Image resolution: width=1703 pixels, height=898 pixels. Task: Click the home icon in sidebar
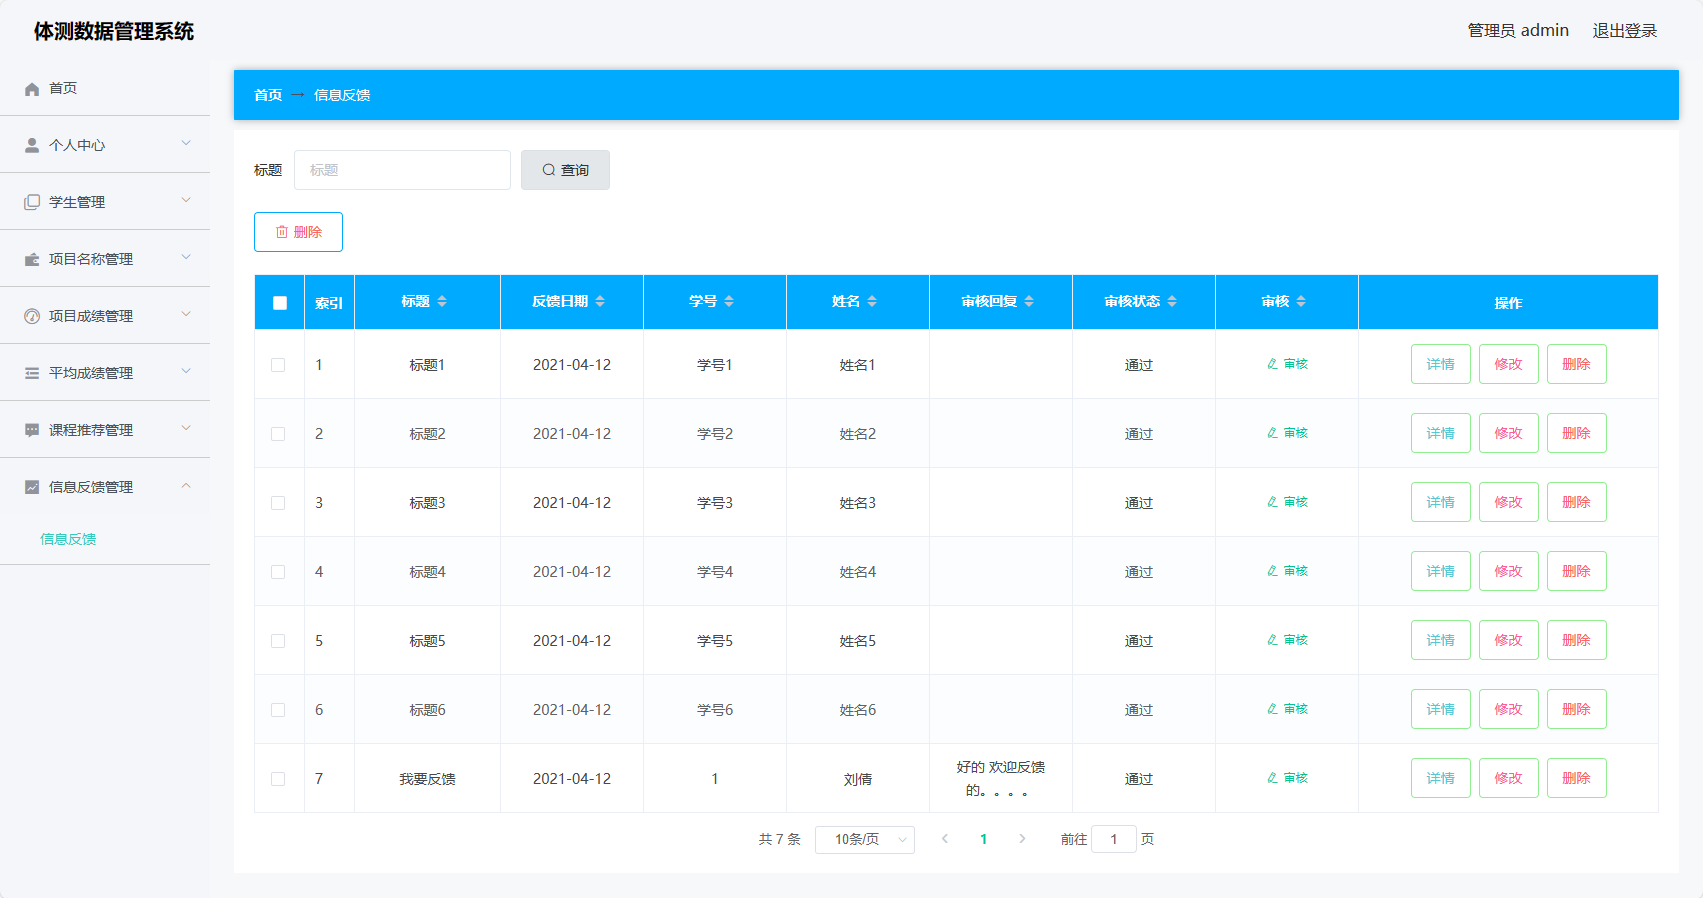(32, 89)
